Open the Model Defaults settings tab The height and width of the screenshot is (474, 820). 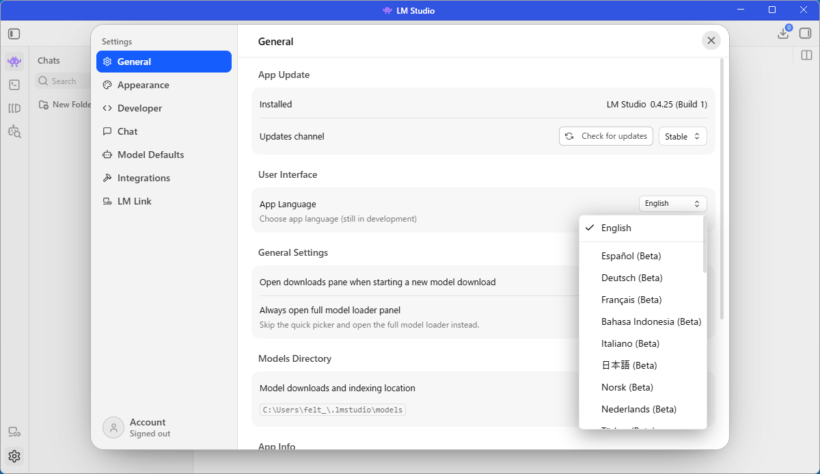(164, 155)
